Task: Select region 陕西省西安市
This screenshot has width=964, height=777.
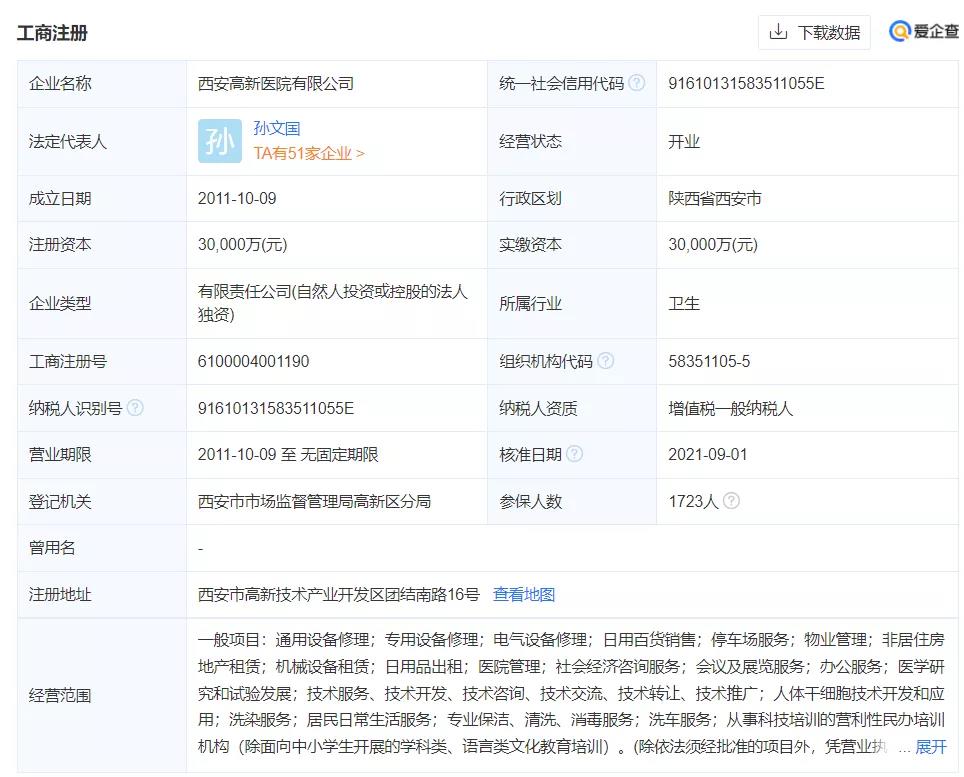Action: coord(715,199)
